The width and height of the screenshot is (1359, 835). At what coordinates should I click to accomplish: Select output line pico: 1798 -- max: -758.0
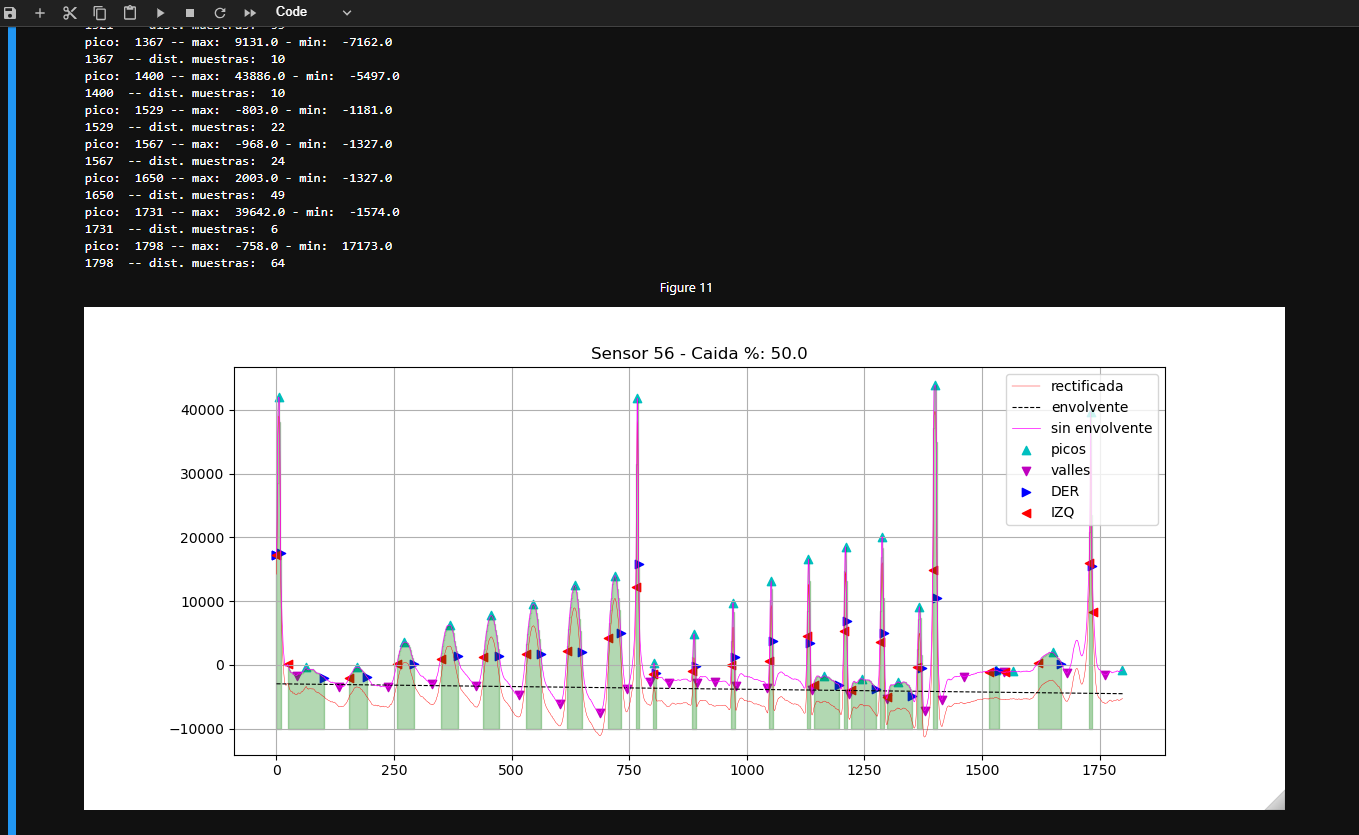coord(239,246)
